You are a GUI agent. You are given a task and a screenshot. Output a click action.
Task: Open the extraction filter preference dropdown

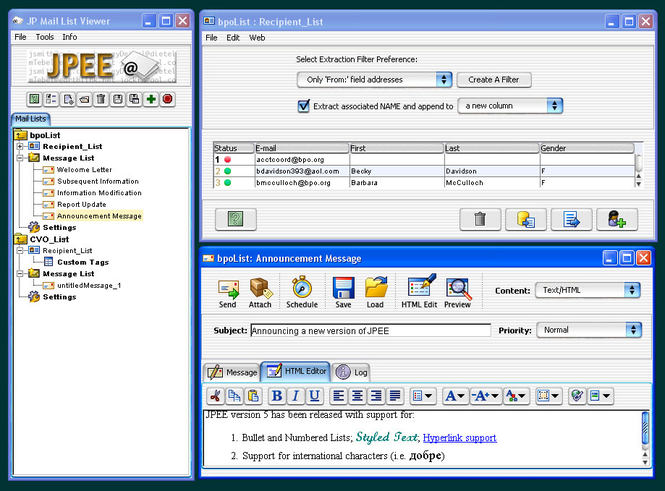pyautogui.click(x=374, y=80)
